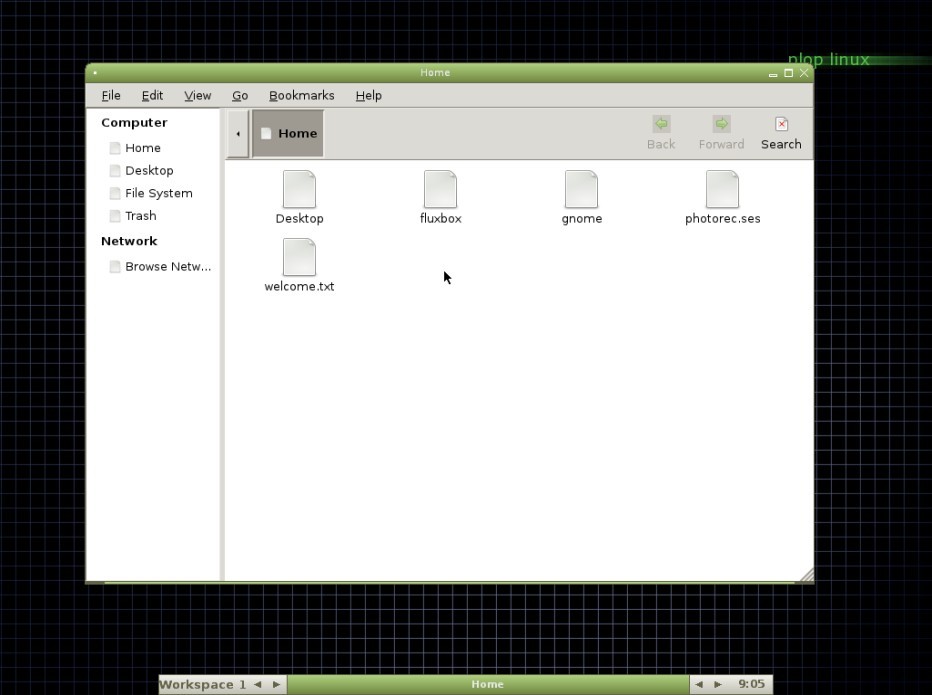Click the Home path bar button
This screenshot has height=695, width=932.
288,133
